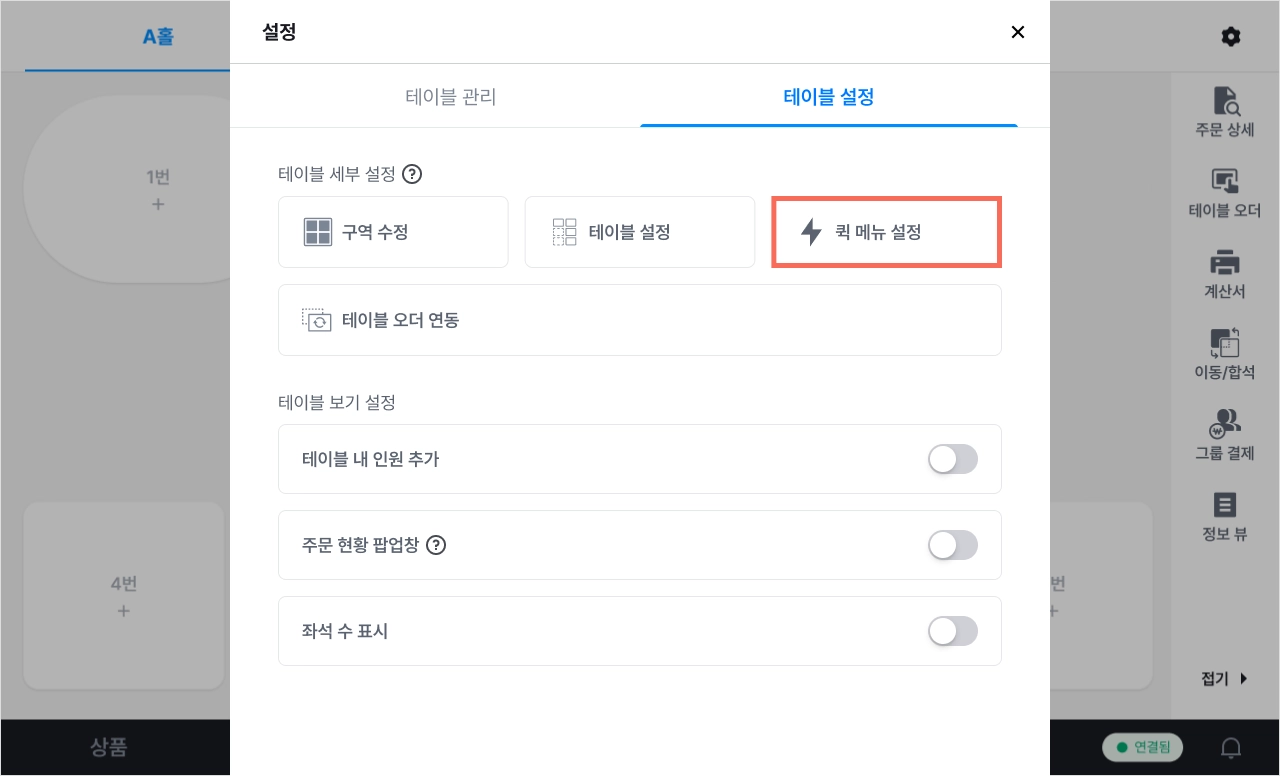Open 퀵 메뉴 설정 button
Image resolution: width=1280 pixels, height=776 pixels.
coord(886,232)
